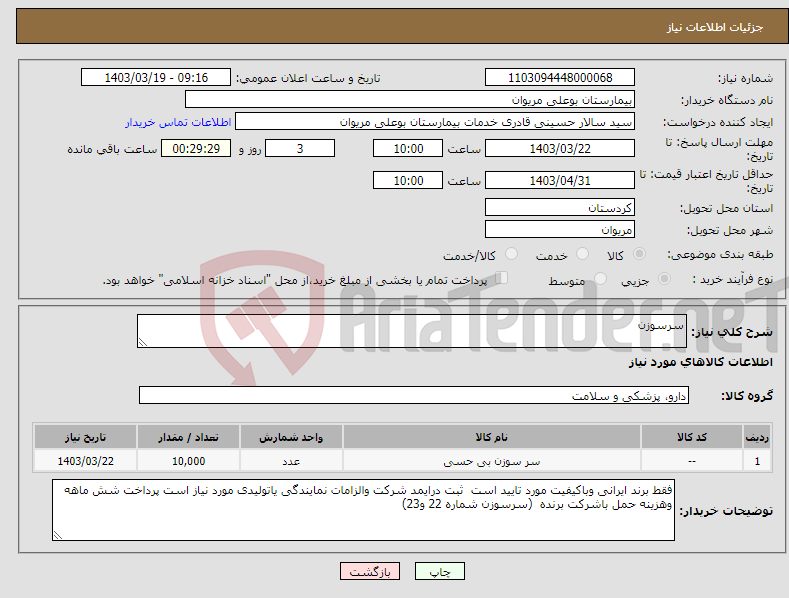Image resolution: width=789 pixels, height=598 pixels.
Task: Click the نام کالا column header
Action: coord(492,437)
